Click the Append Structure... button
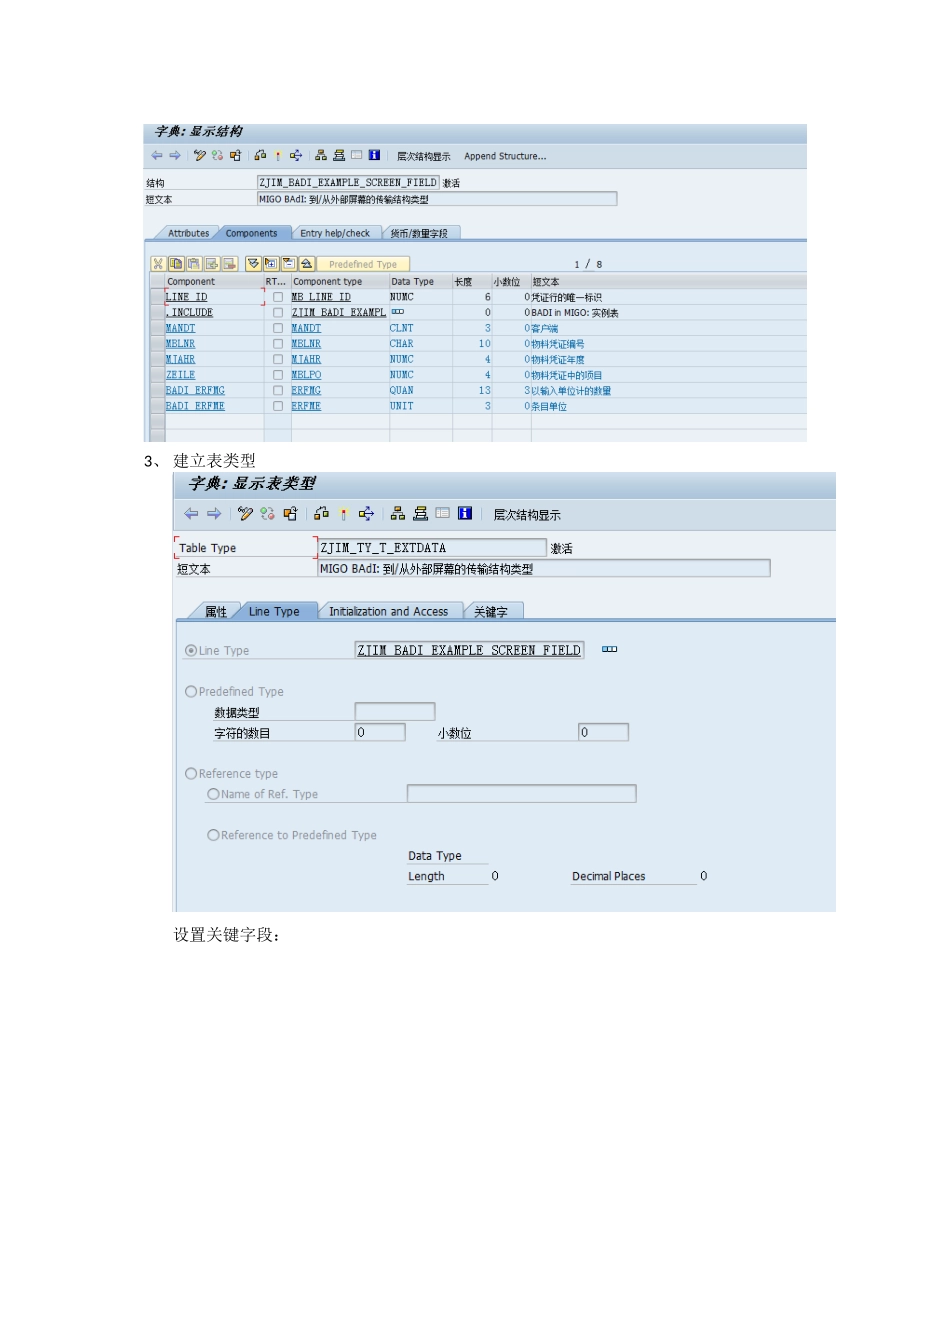The image size is (950, 1344). pos(505,156)
